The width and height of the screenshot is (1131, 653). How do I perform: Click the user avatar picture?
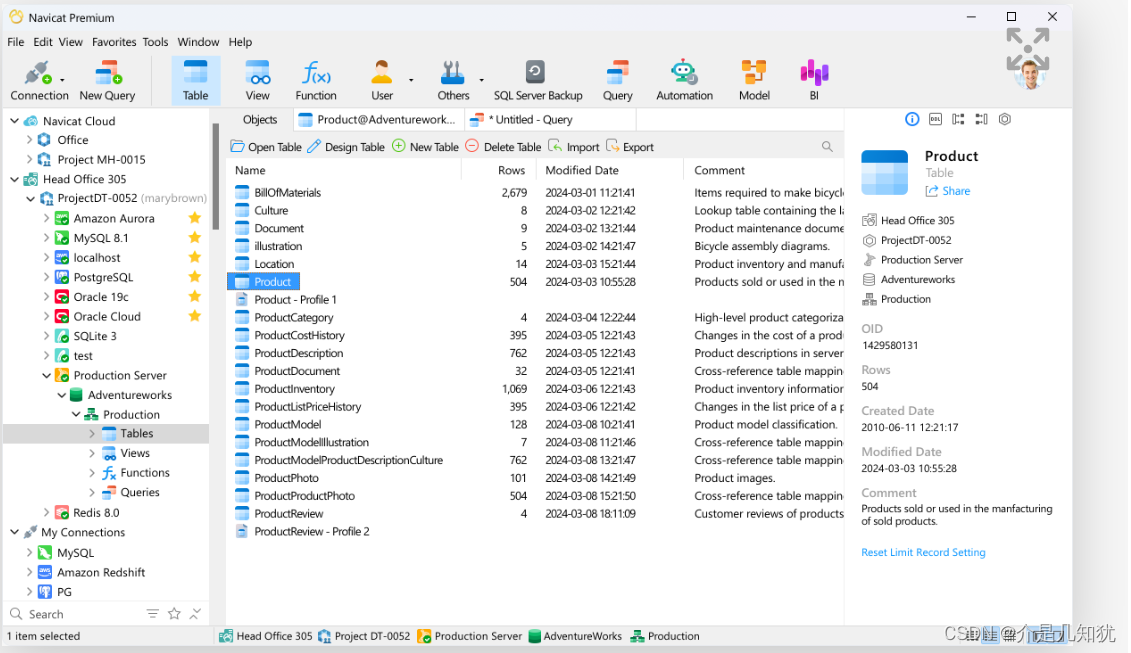point(1029,74)
